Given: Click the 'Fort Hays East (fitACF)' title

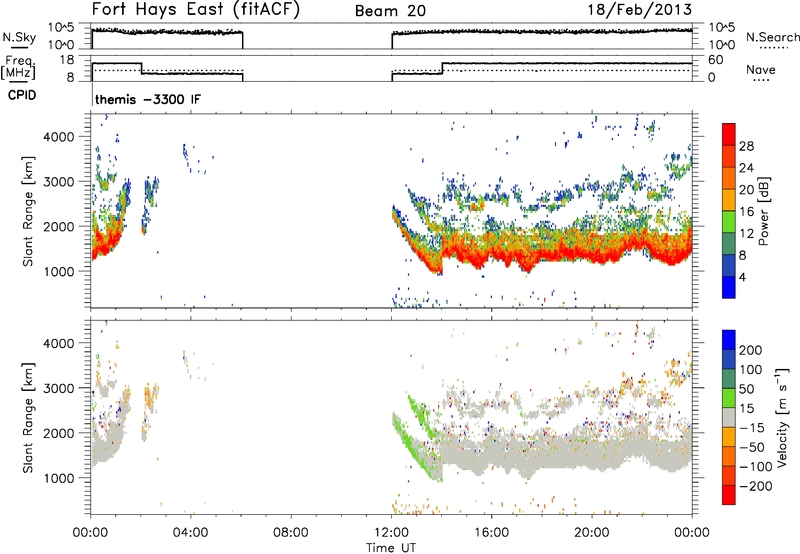Looking at the screenshot, I should click(x=195, y=9).
